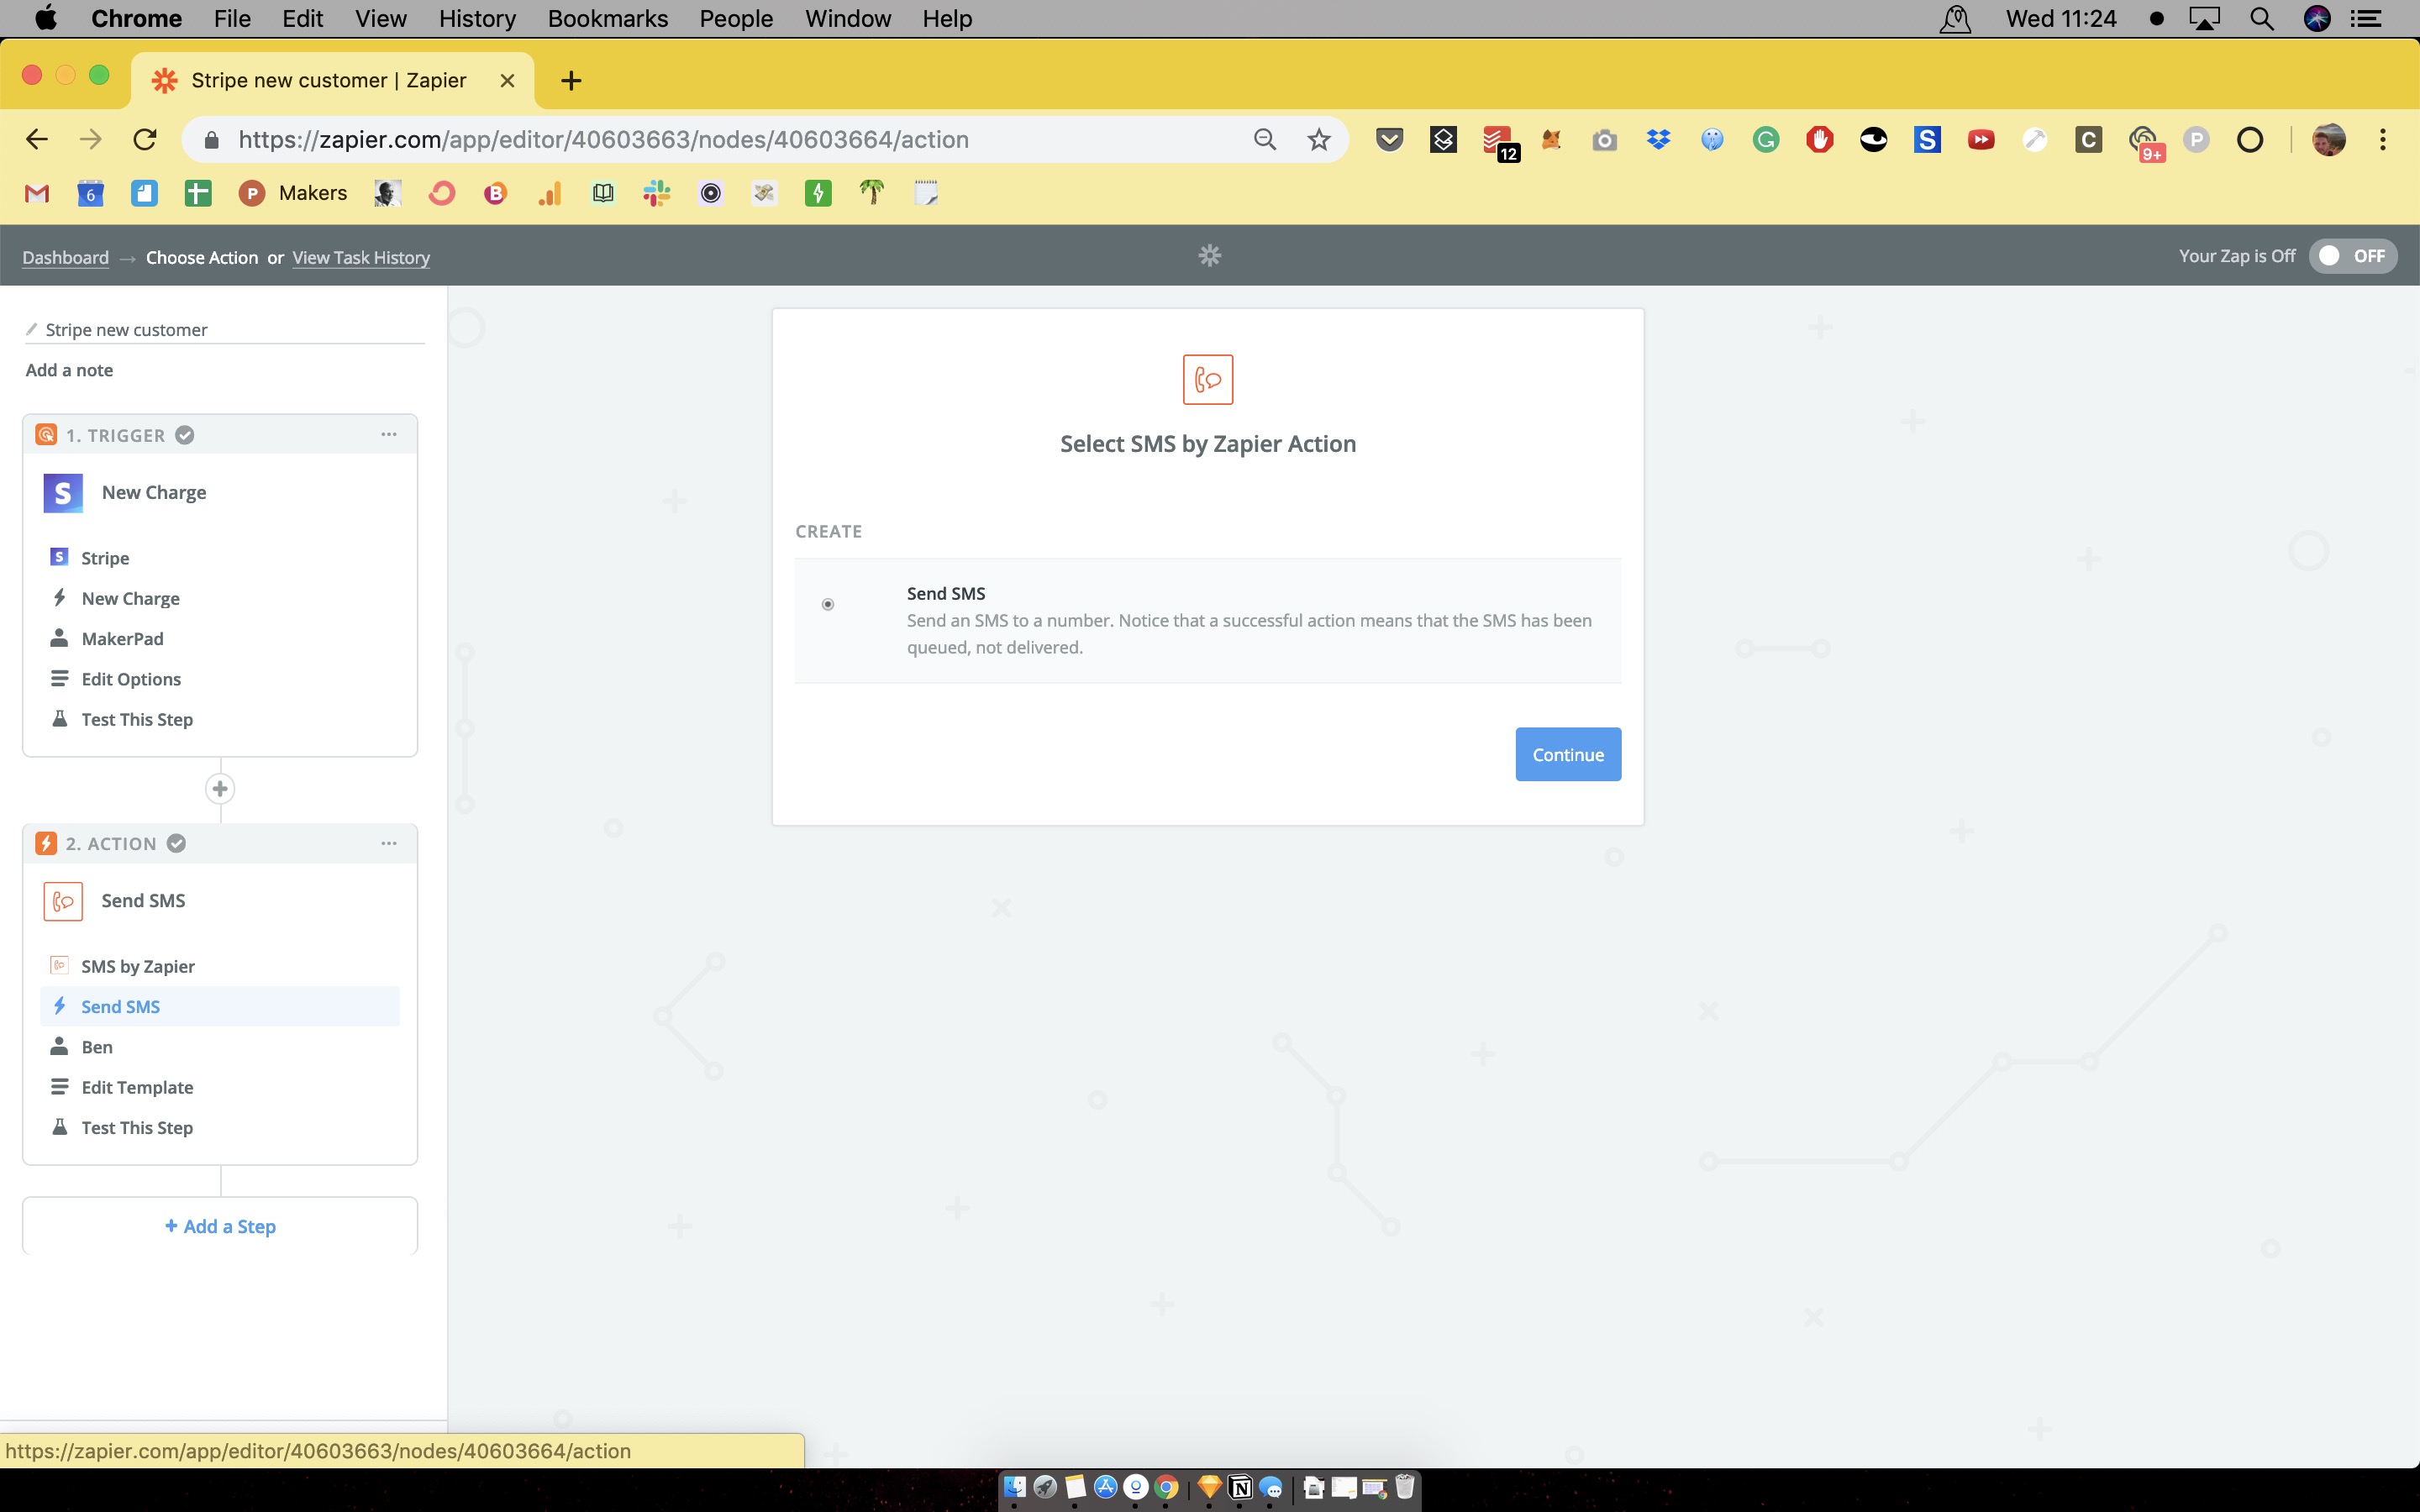Open the File menu
Viewport: 2420px width, 1512px height.
click(232, 18)
